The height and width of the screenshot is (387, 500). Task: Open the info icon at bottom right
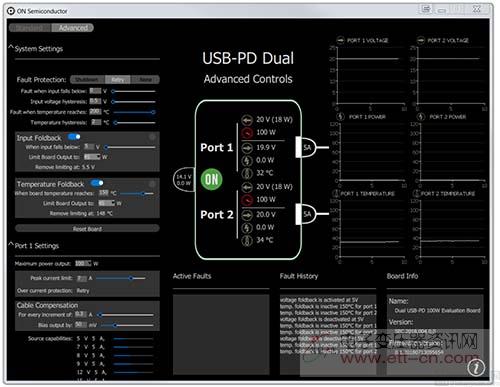point(476,367)
